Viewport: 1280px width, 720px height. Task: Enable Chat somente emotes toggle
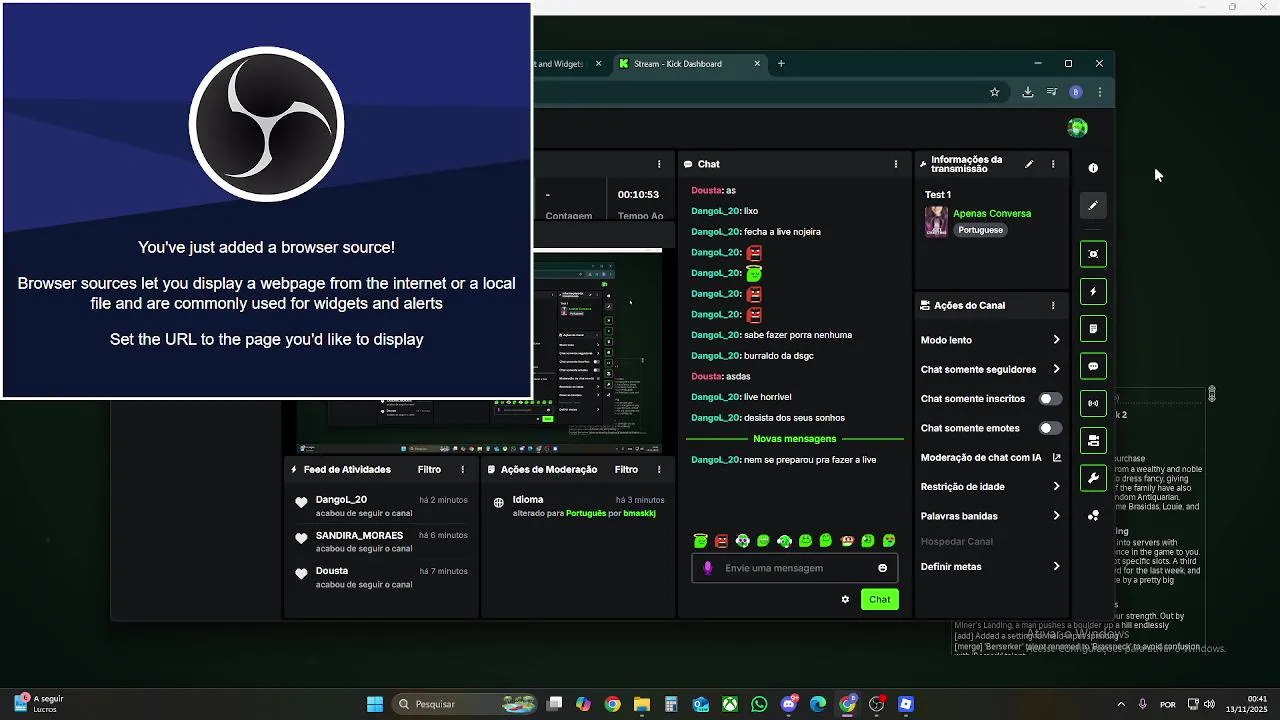click(1050, 428)
